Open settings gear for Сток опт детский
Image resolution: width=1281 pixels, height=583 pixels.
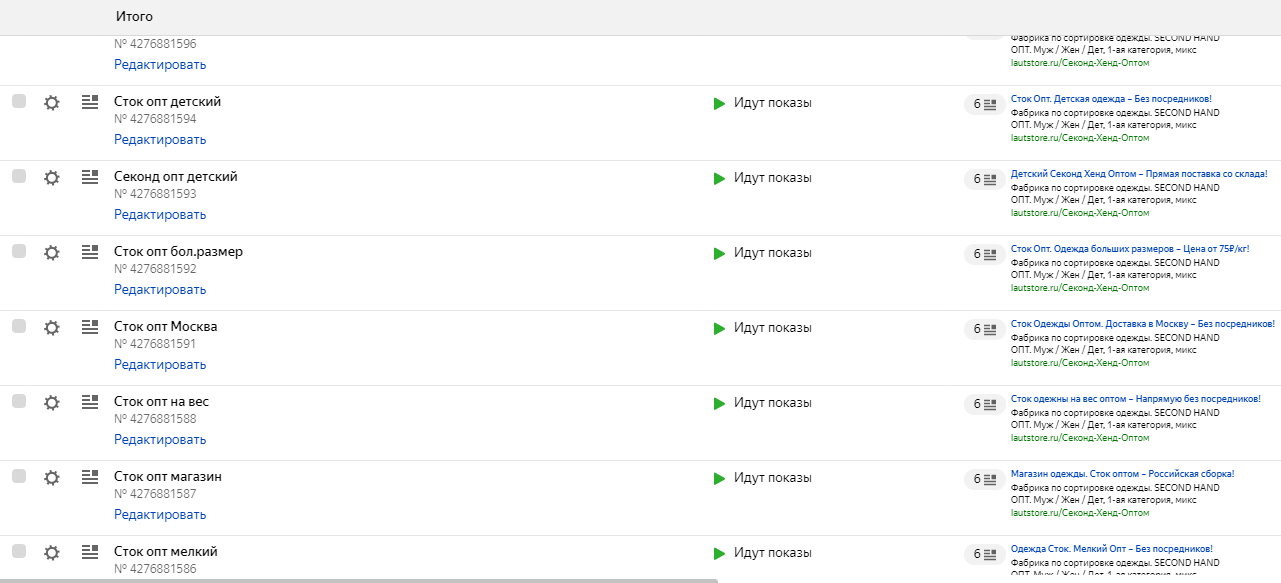point(52,102)
